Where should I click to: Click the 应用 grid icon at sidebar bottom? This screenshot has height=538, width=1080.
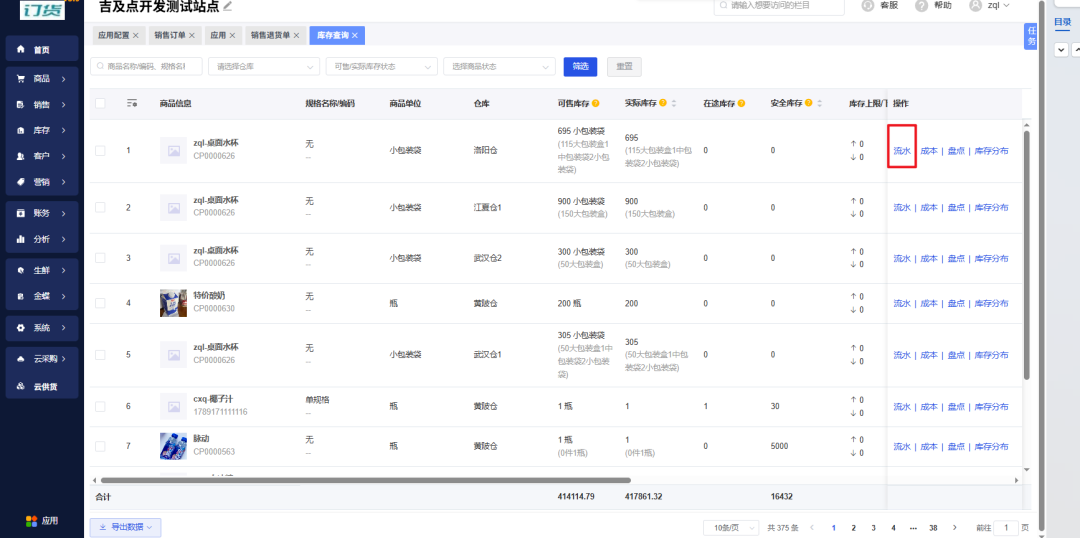tap(31, 520)
